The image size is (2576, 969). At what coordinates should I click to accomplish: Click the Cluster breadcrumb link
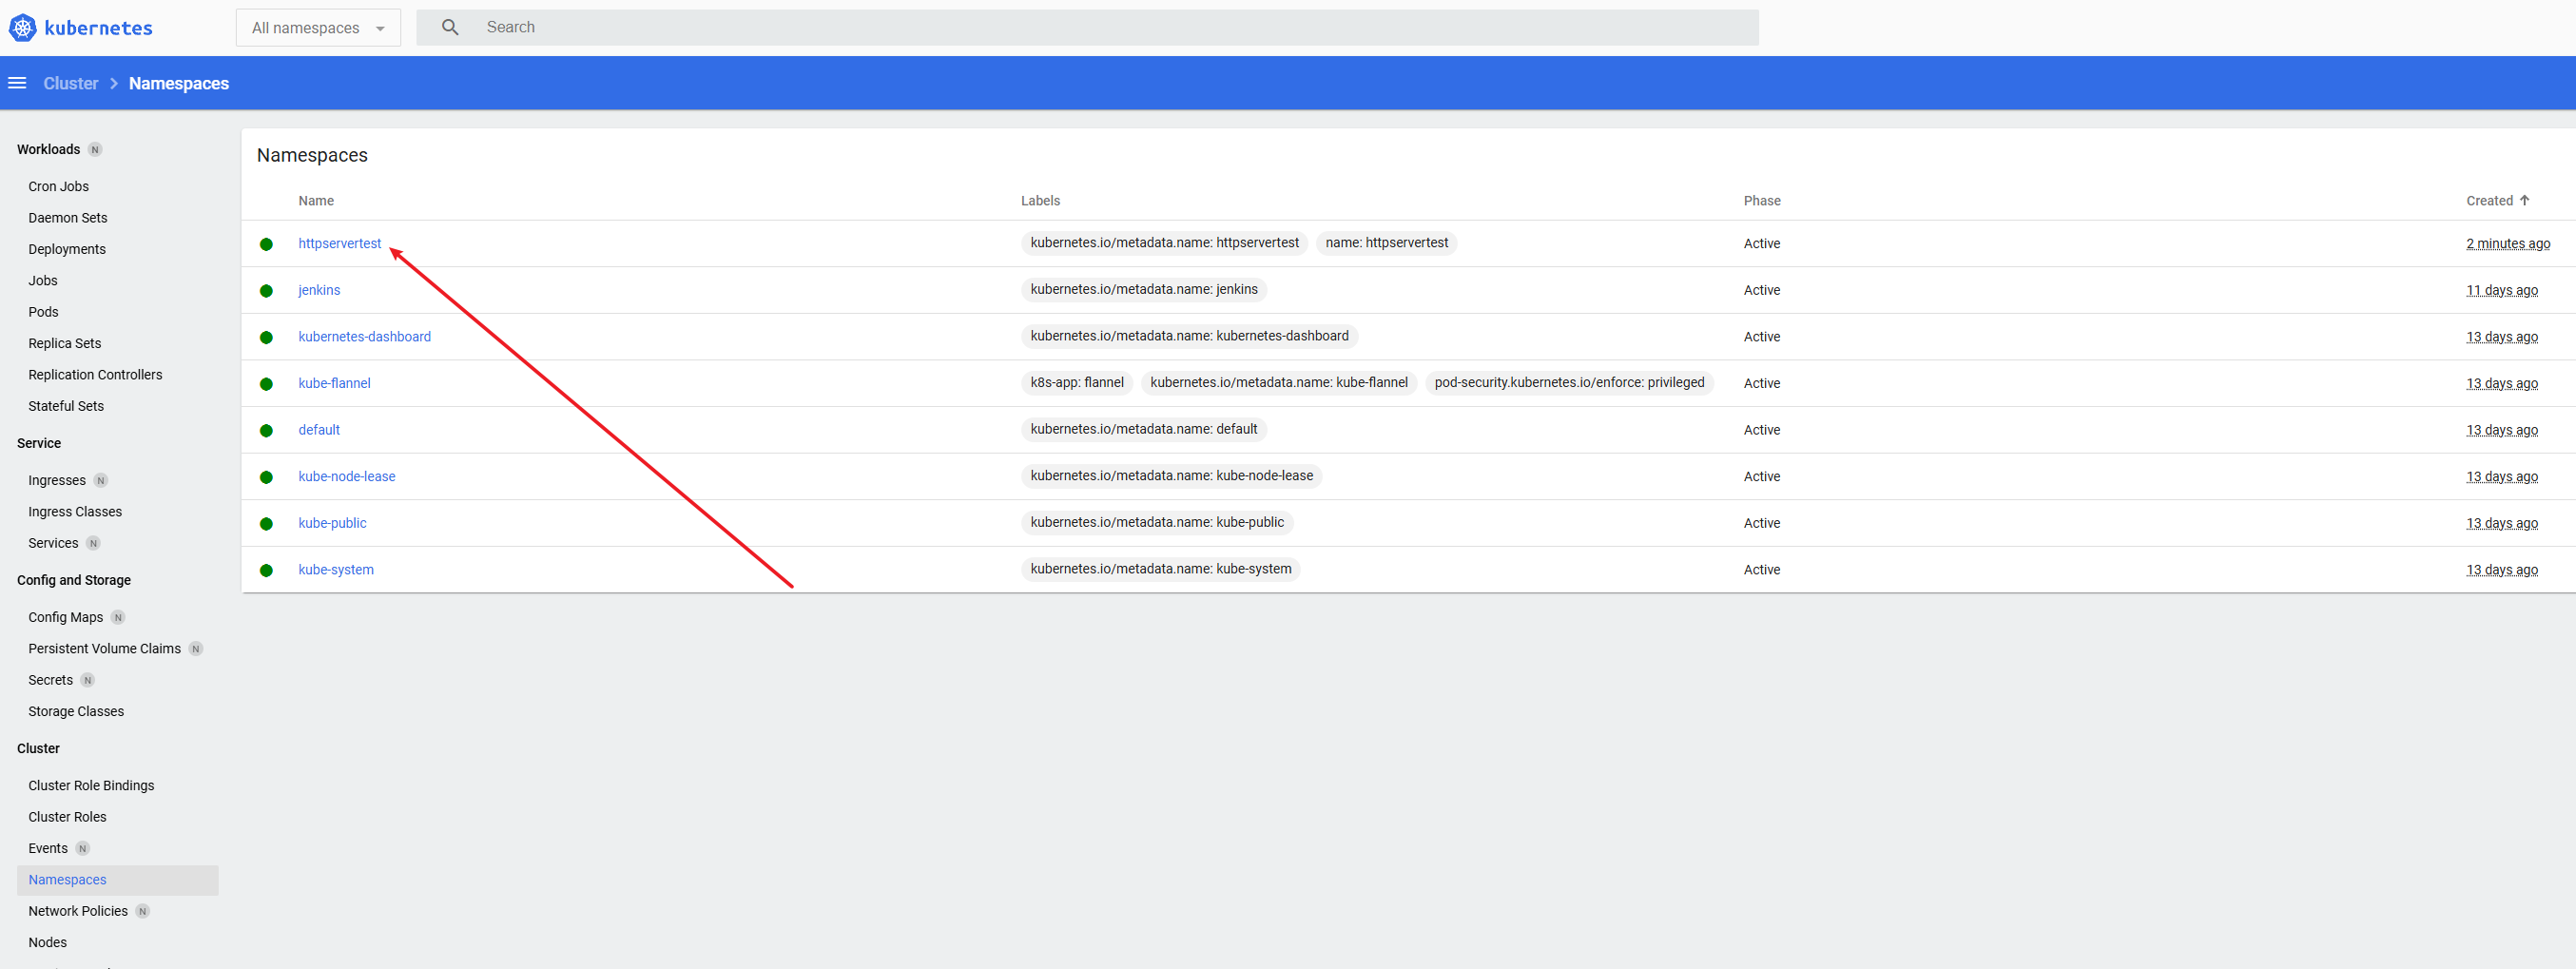tap(71, 84)
